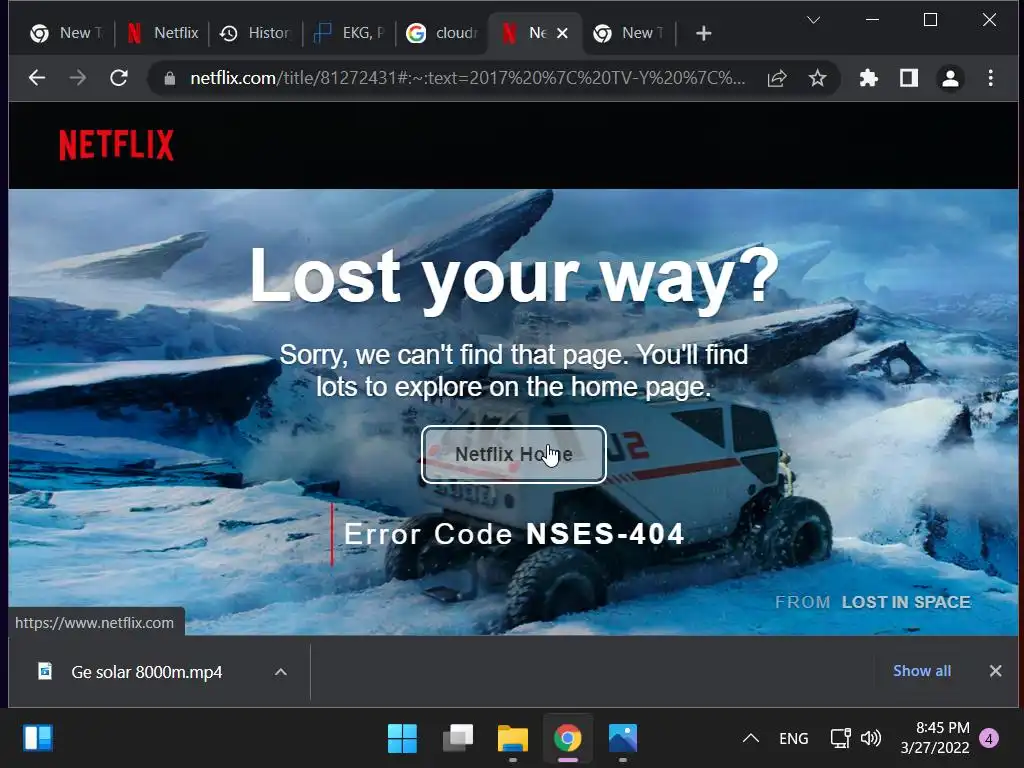The width and height of the screenshot is (1024, 768).
Task: Close the downloads bar
Action: click(995, 671)
